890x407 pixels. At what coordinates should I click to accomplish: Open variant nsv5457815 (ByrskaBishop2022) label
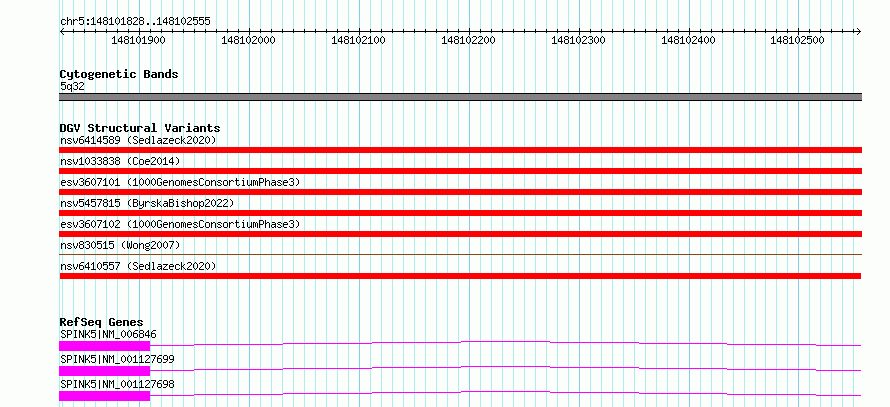(x=147, y=203)
